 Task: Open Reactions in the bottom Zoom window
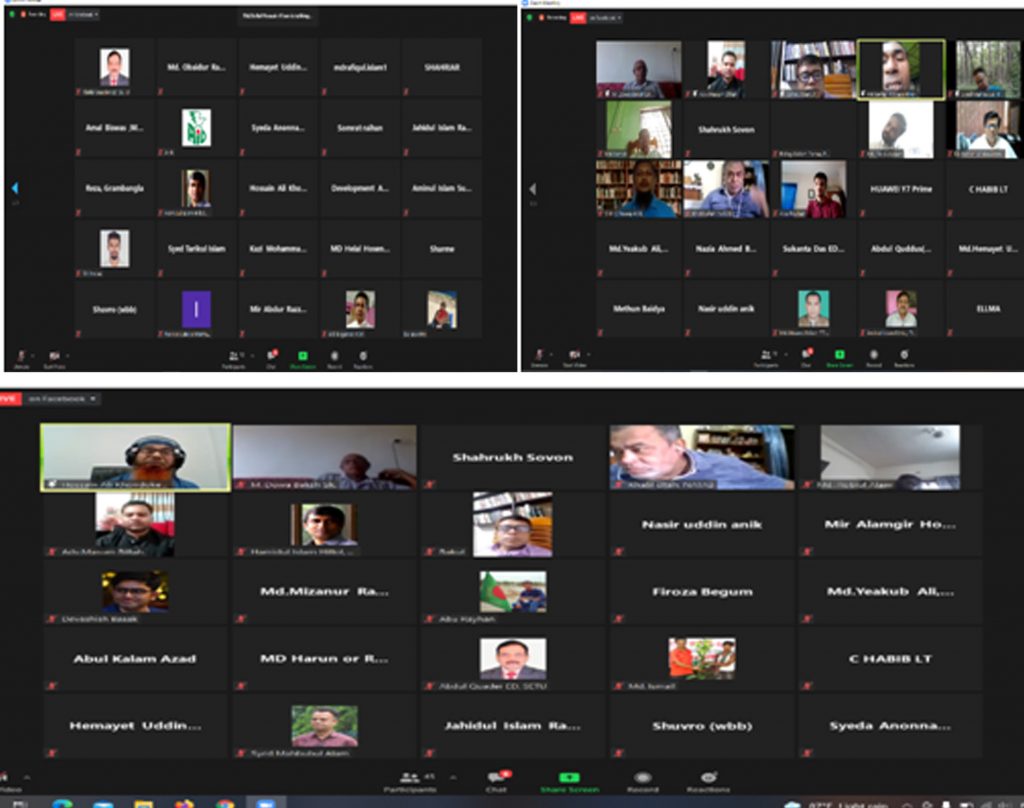coord(709,781)
